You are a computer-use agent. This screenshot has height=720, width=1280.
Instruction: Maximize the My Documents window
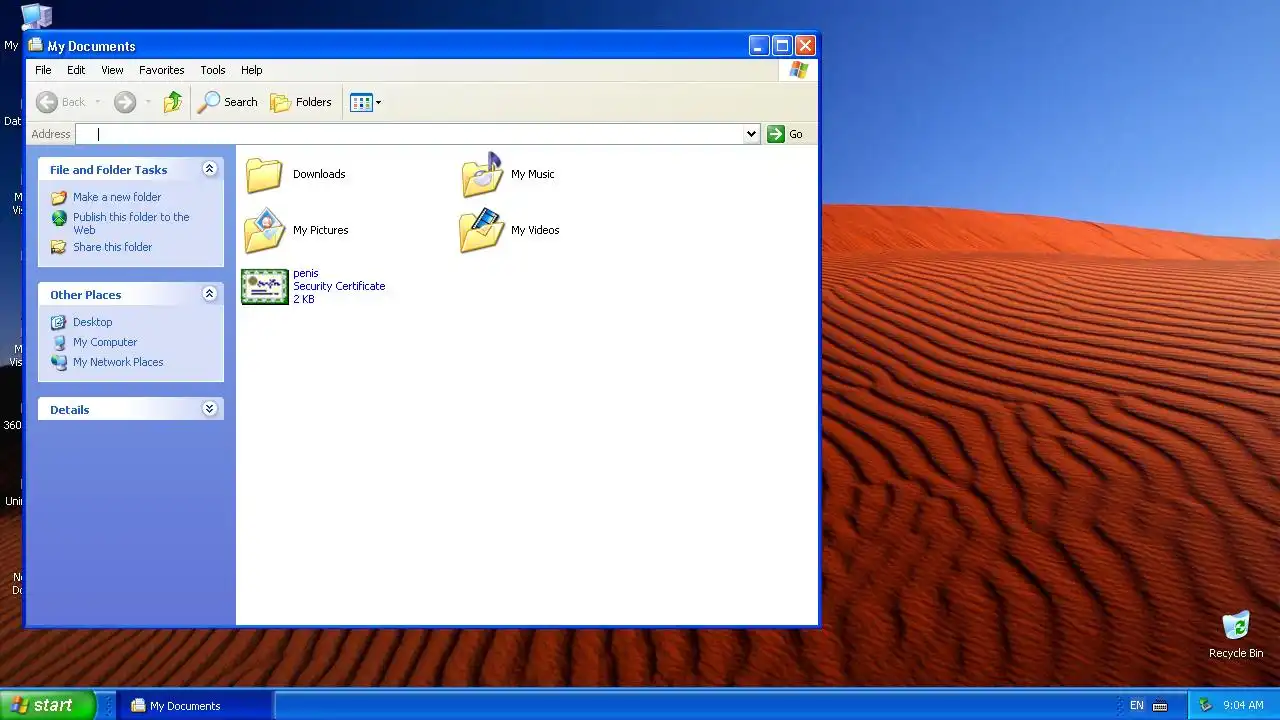(782, 45)
